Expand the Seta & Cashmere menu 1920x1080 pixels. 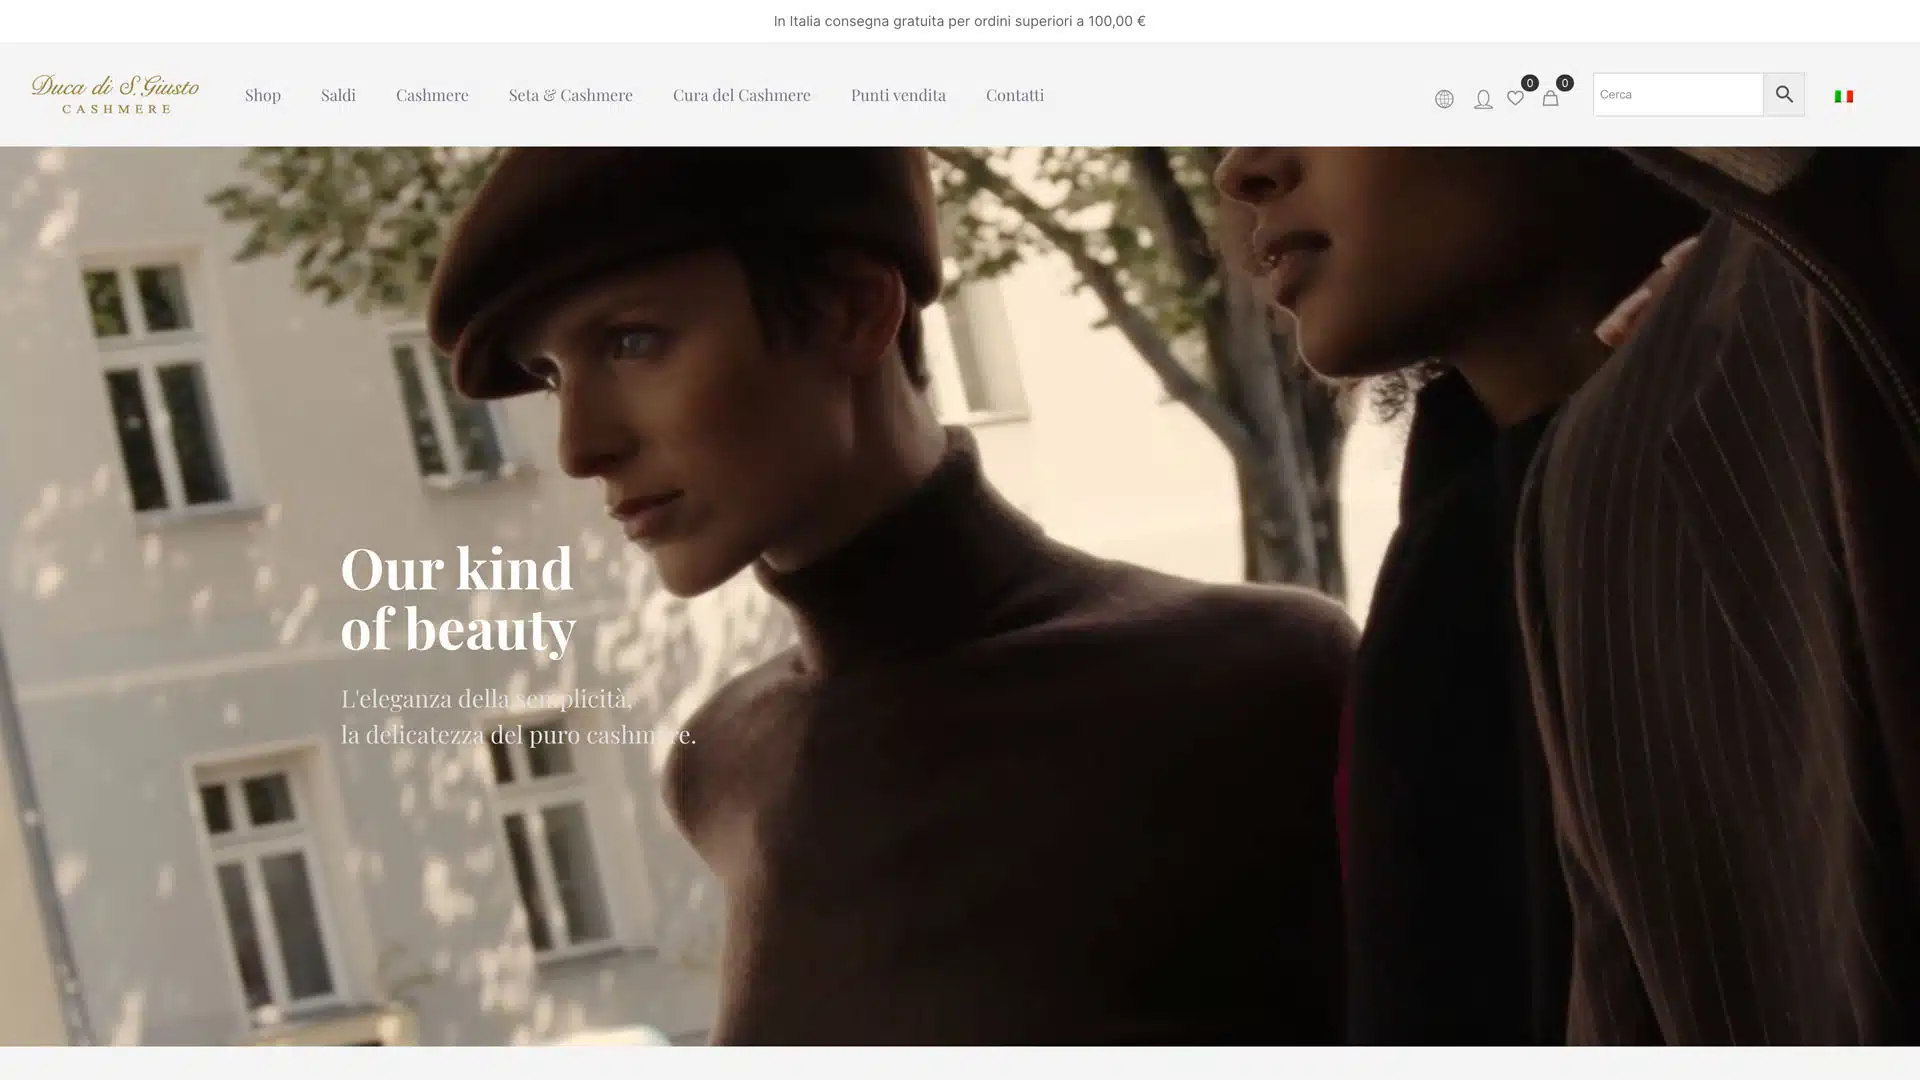coord(570,94)
